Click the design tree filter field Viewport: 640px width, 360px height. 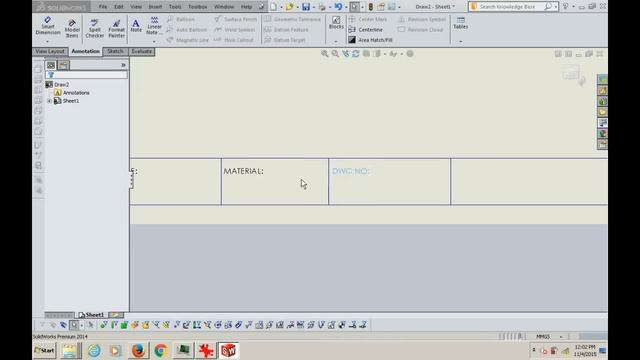coord(87,75)
